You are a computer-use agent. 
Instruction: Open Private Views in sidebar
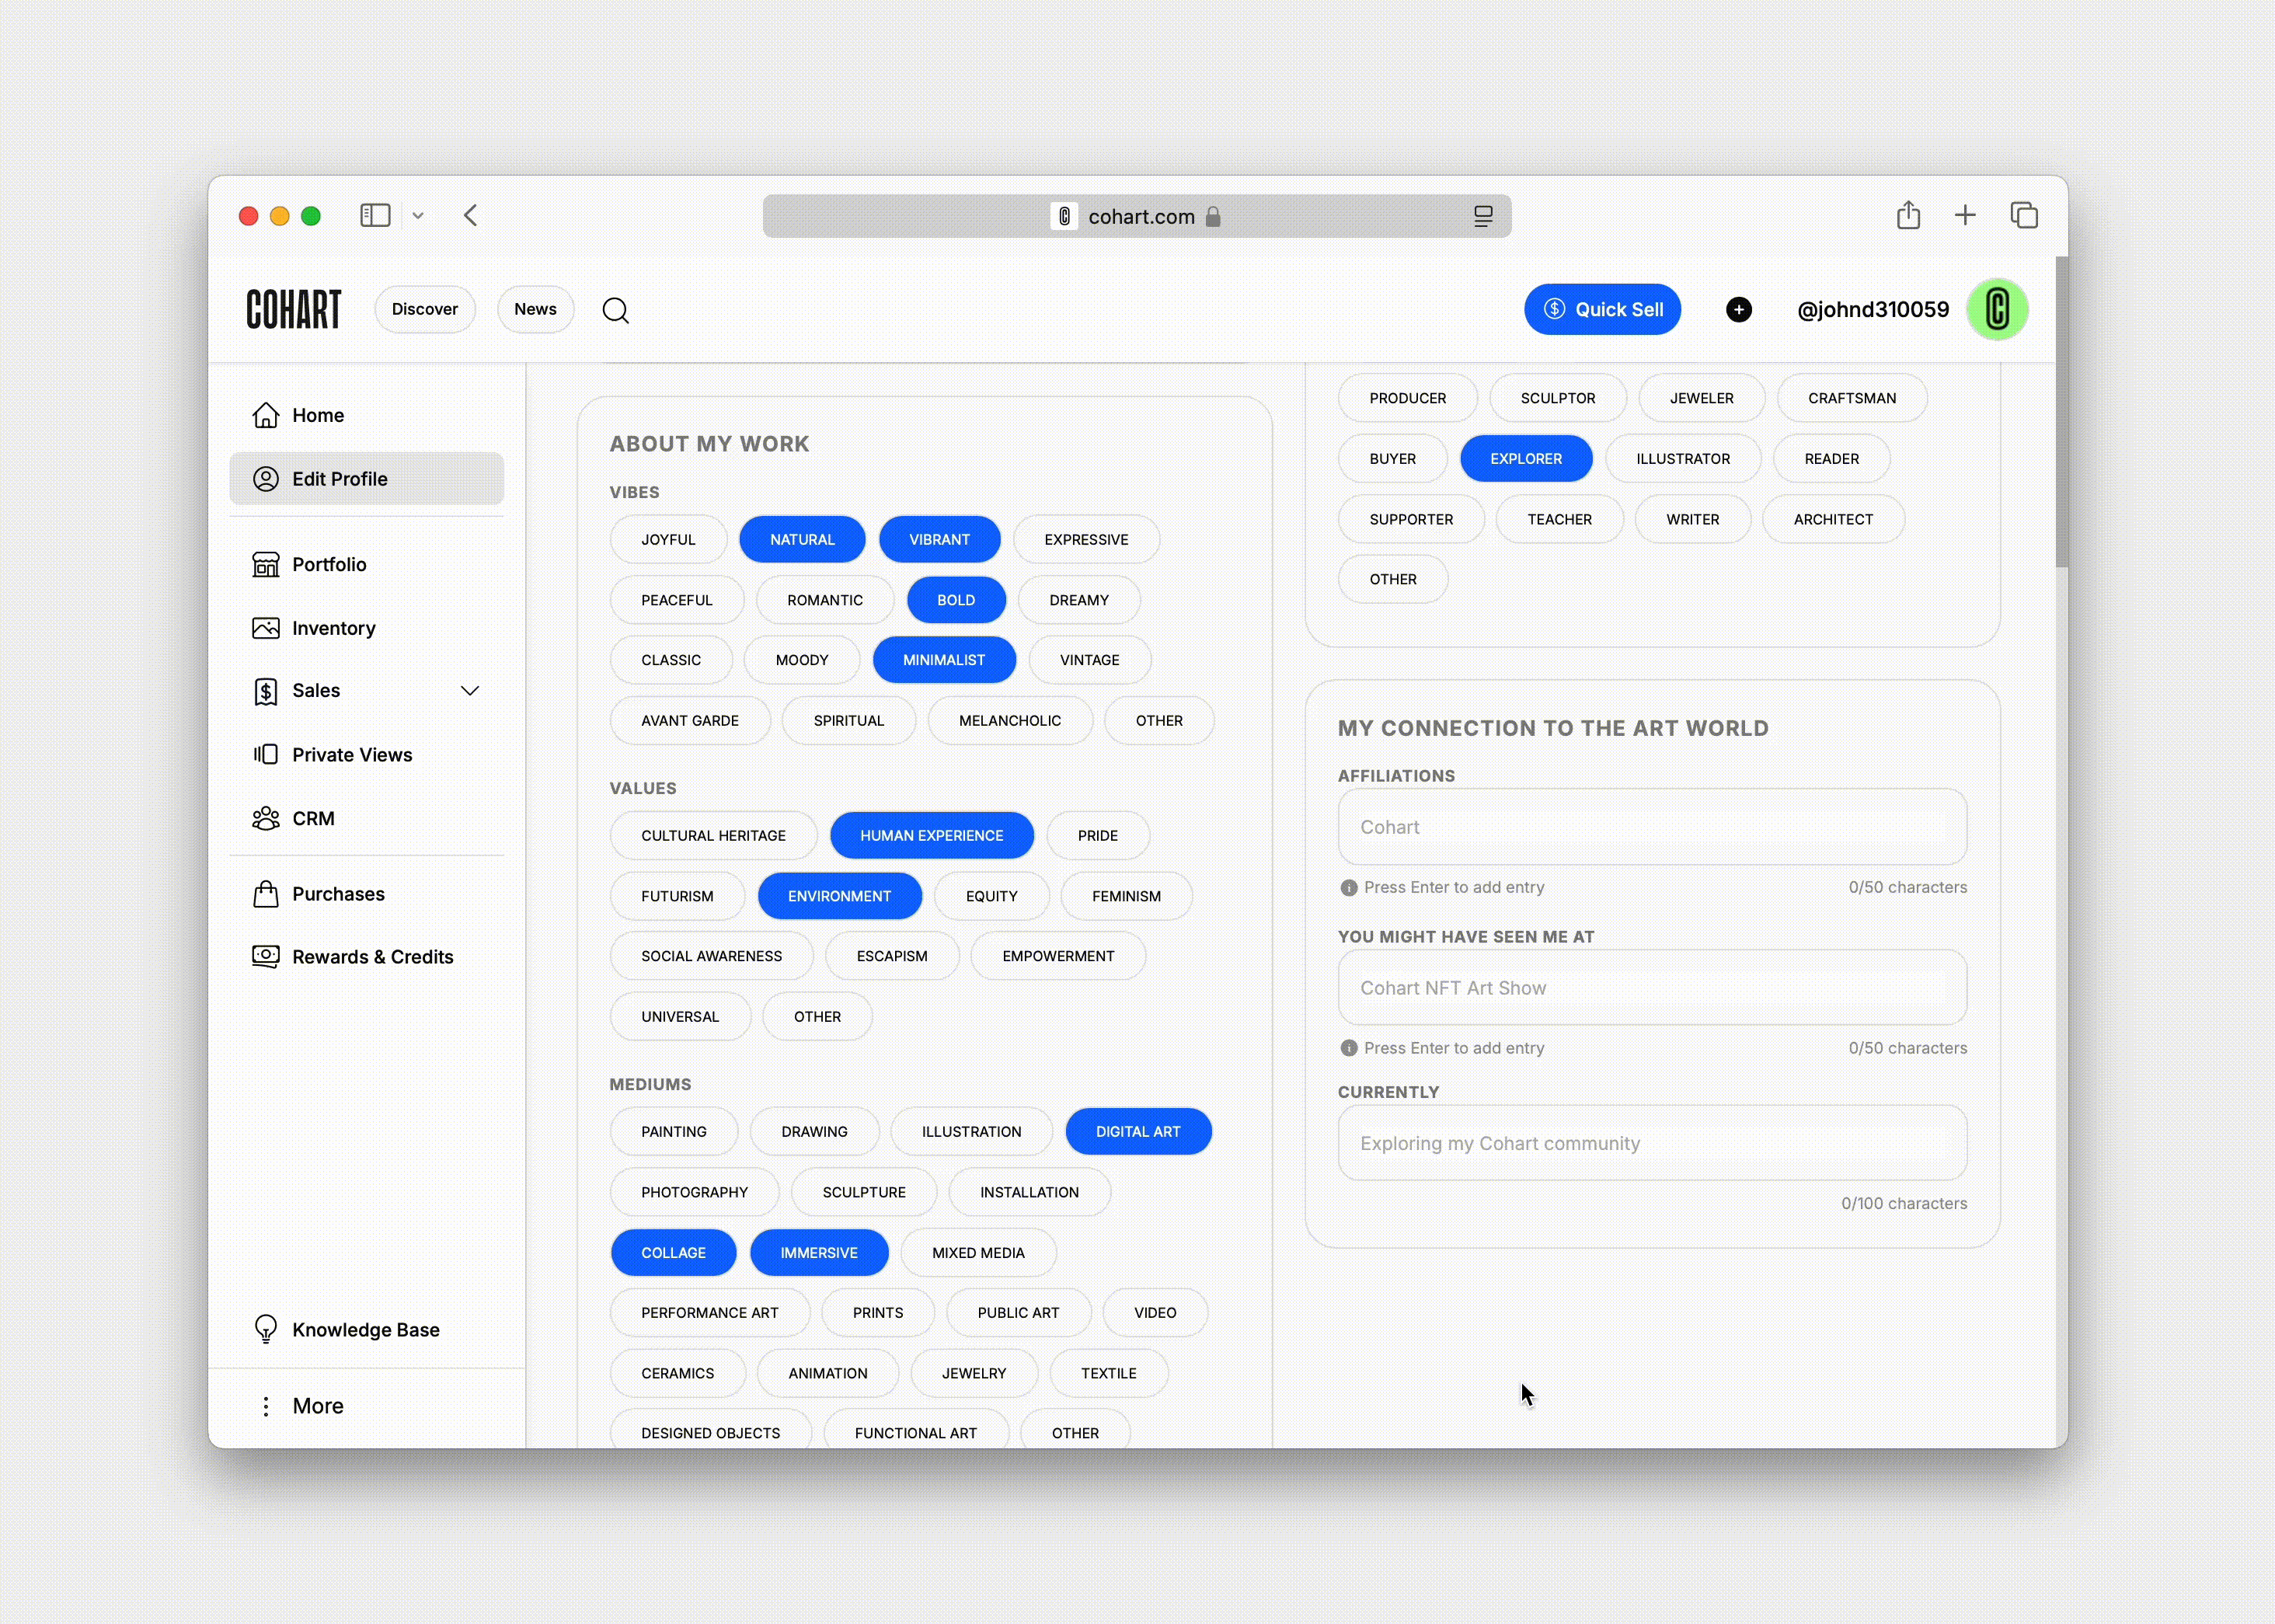[367, 754]
